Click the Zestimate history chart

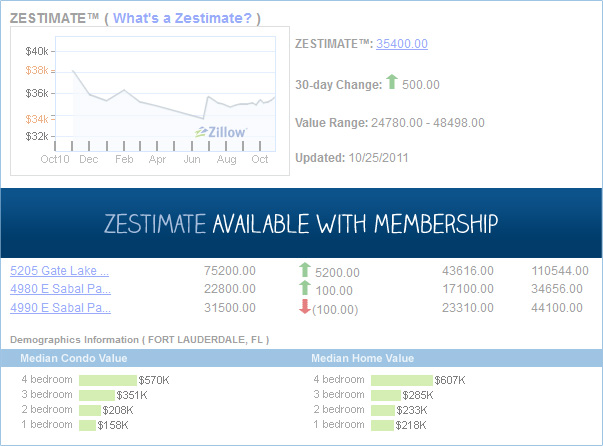150,101
